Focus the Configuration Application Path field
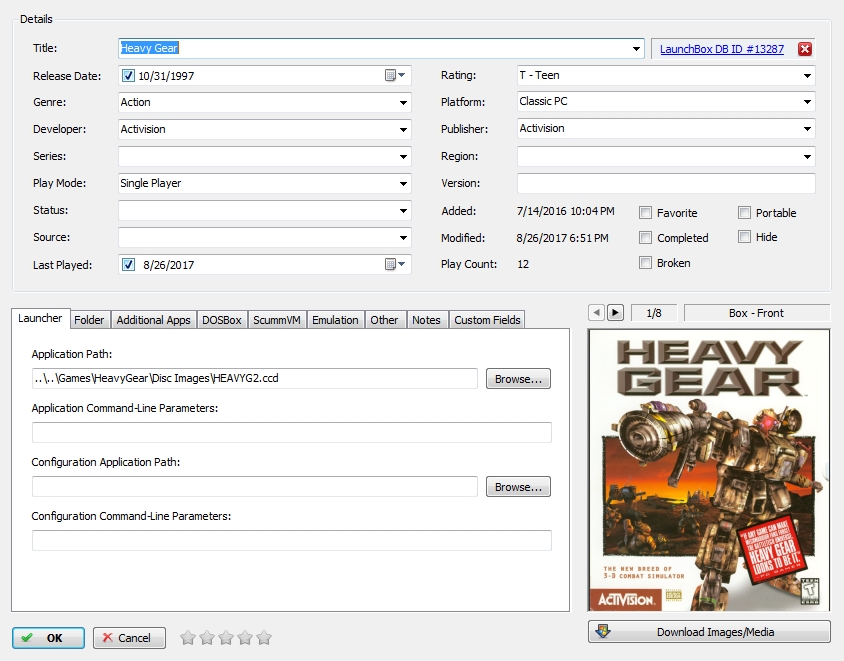The height and width of the screenshot is (661, 844). [x=255, y=487]
